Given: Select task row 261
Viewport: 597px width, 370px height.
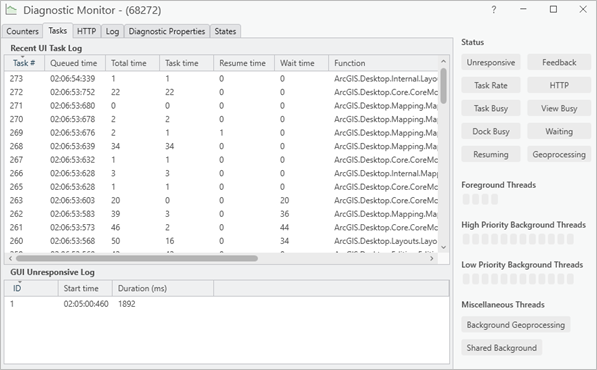Looking at the screenshot, I should click(221, 227).
